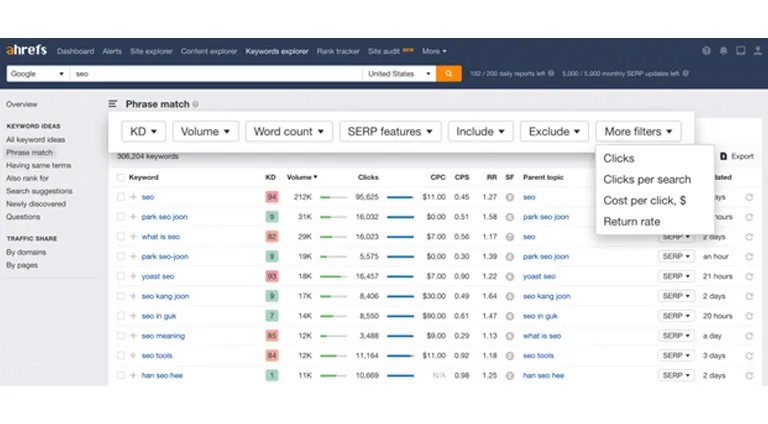Open Site explorer in top navigation

151,51
